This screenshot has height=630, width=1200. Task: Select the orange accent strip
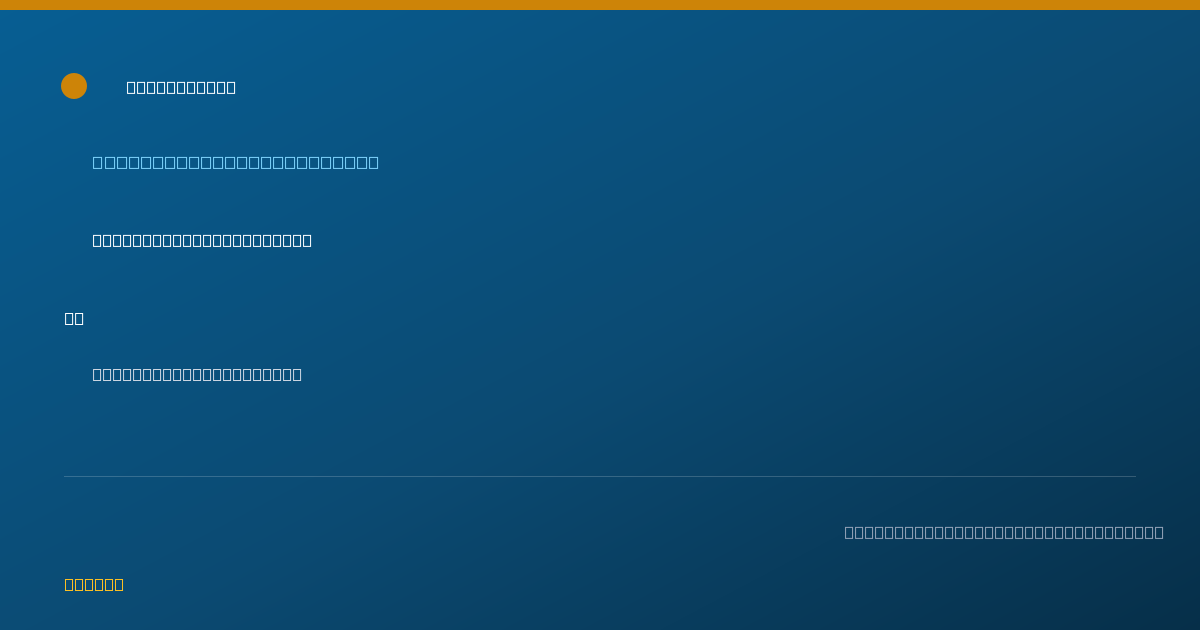600,5
